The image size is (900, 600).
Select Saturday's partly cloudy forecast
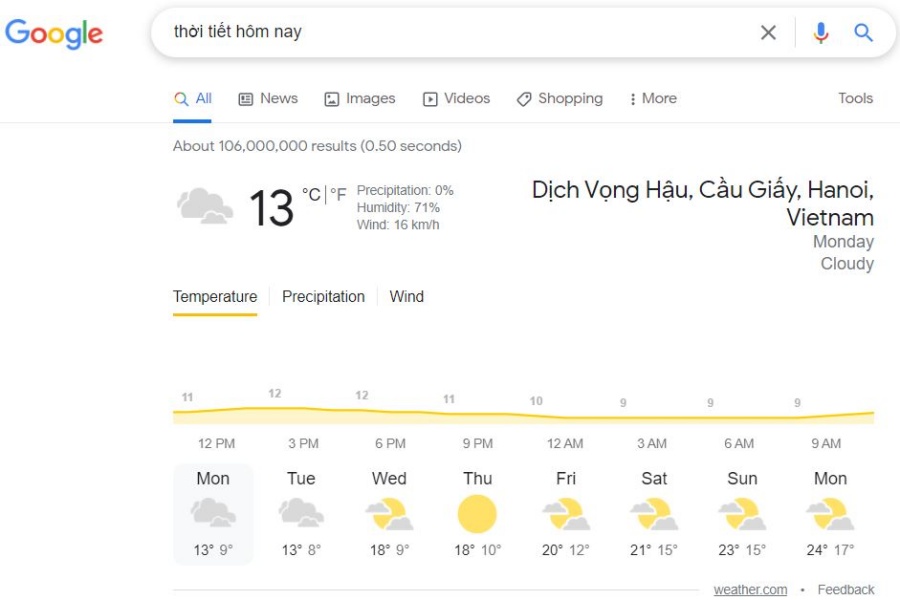pos(654,514)
